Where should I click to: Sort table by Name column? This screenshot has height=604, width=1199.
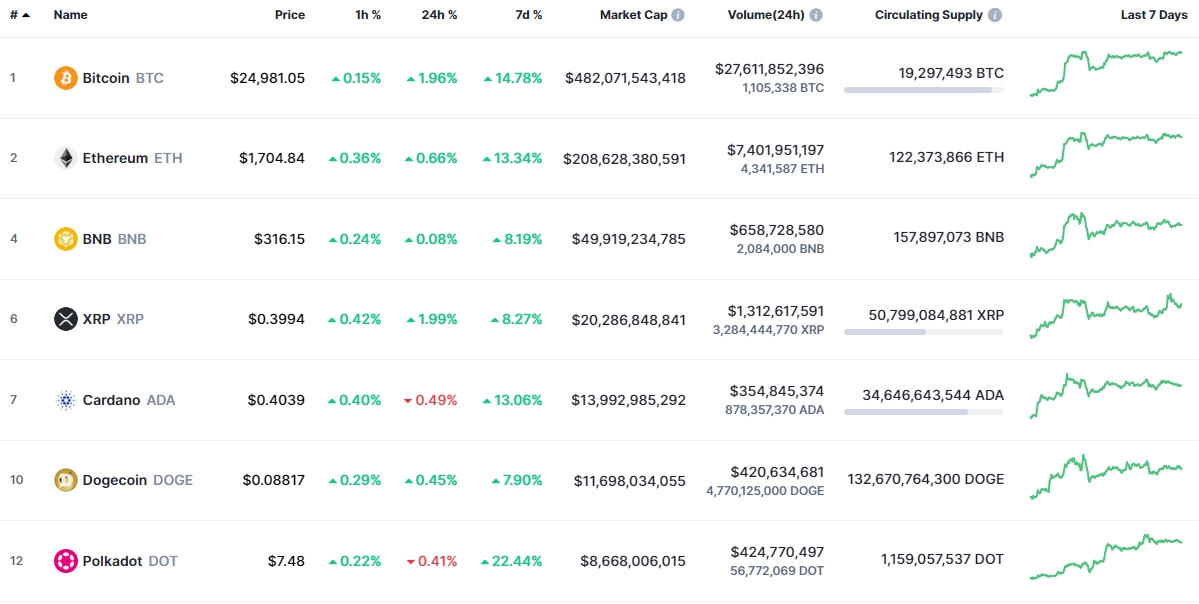click(x=70, y=15)
